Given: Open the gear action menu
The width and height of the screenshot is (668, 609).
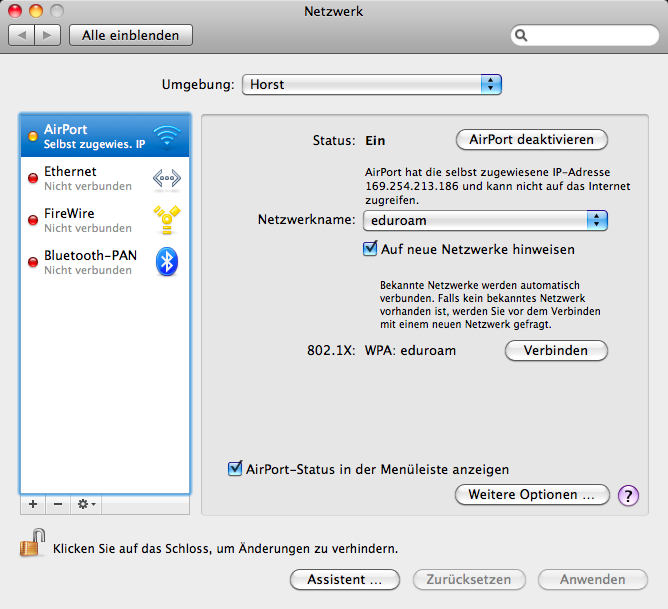Looking at the screenshot, I should pyautogui.click(x=86, y=504).
